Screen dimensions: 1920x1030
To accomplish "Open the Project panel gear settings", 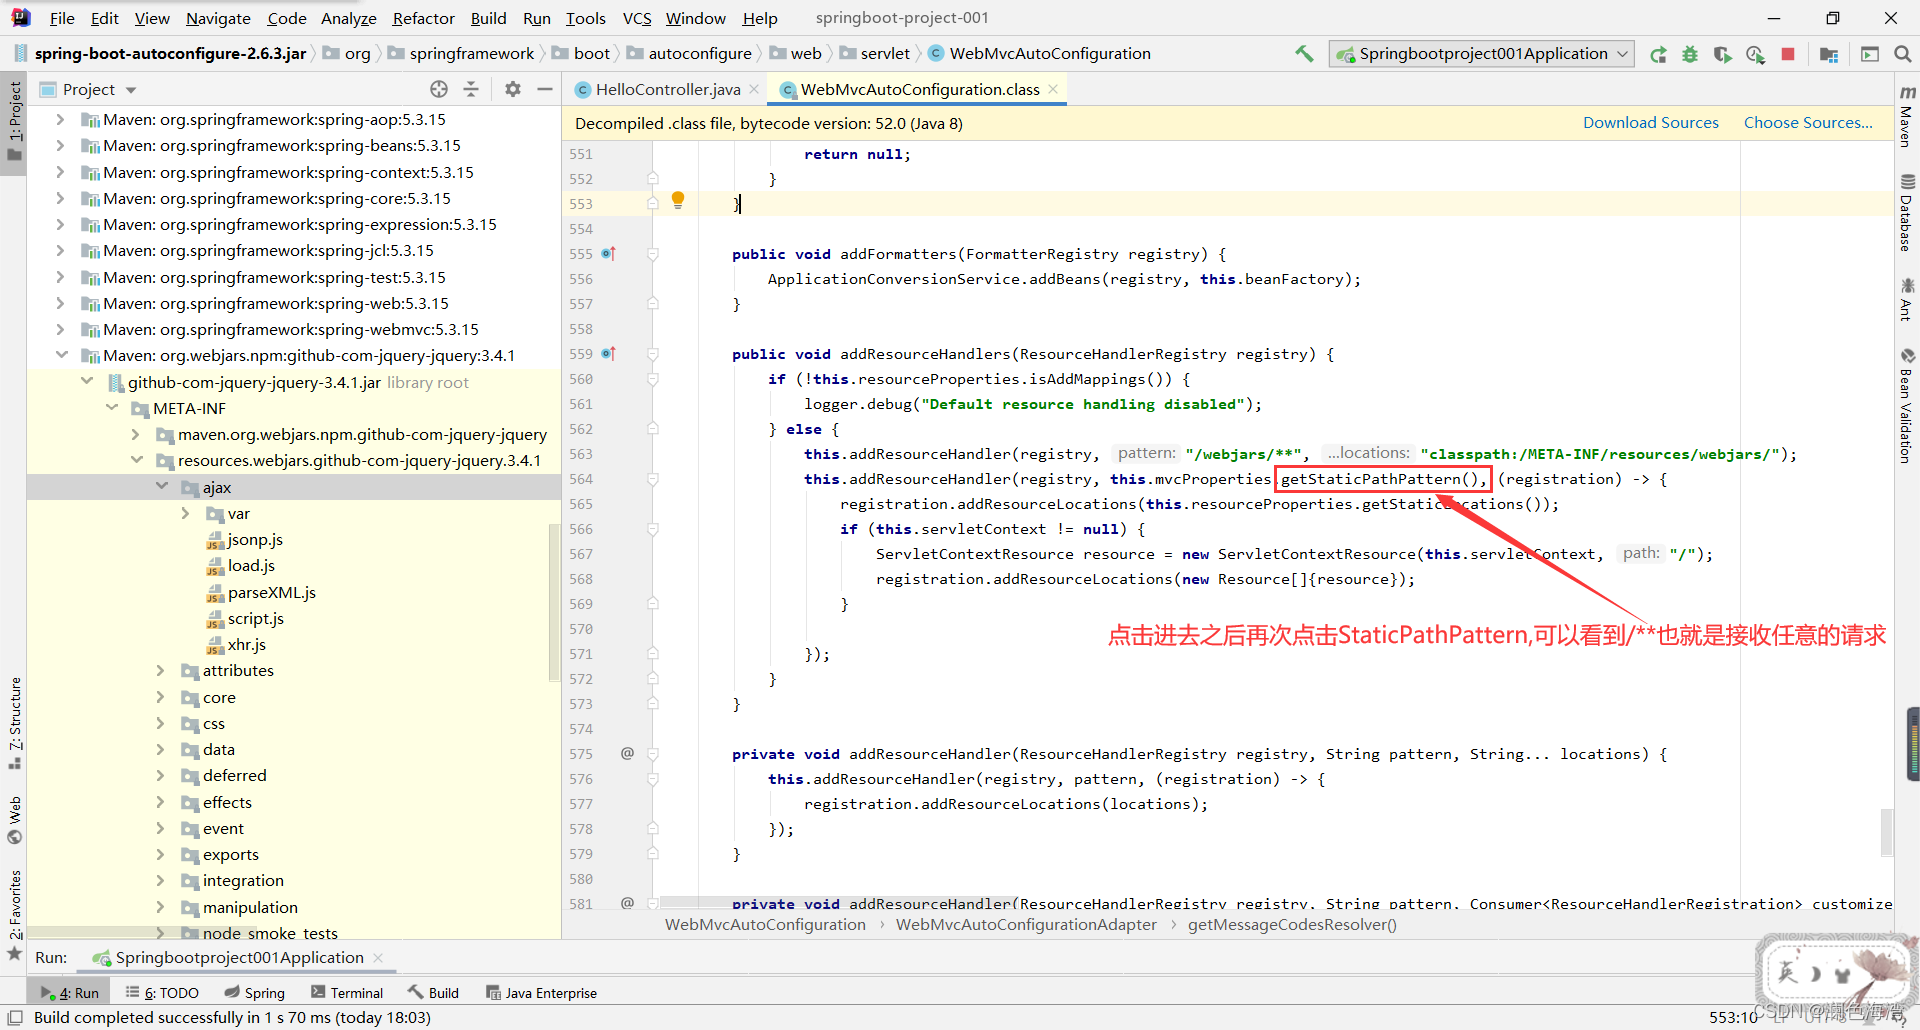I will pos(513,89).
